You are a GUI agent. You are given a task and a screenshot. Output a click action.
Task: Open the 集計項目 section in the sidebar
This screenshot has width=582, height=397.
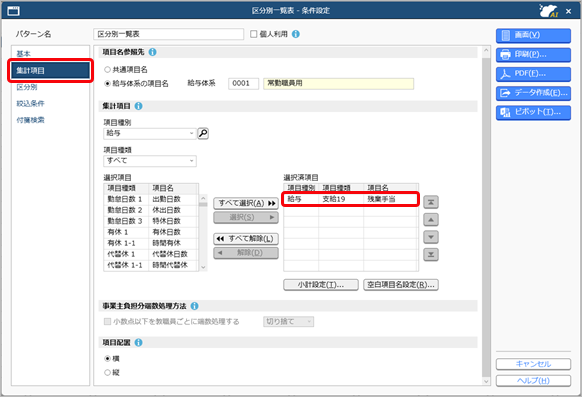(x=50, y=70)
